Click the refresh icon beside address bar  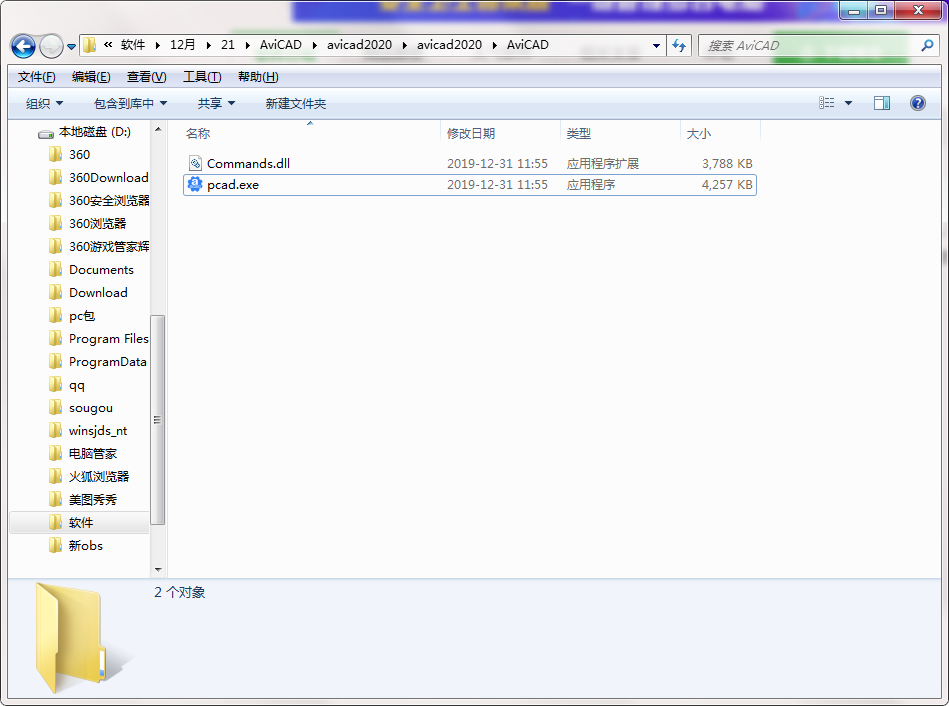pyautogui.click(x=679, y=45)
